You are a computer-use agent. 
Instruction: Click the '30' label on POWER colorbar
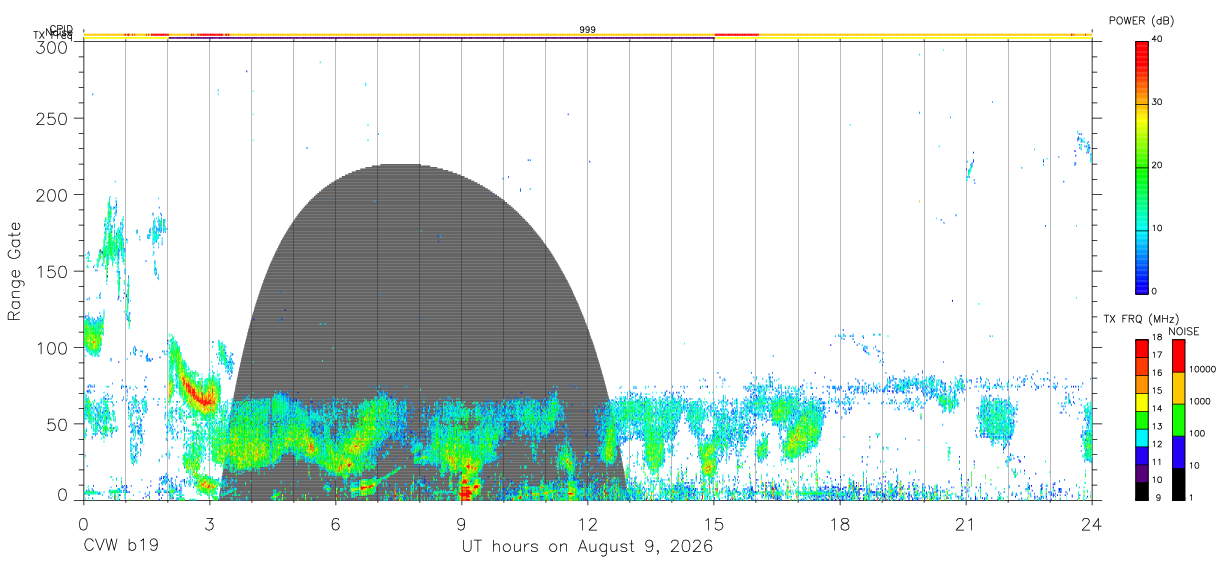pyautogui.click(x=1158, y=102)
